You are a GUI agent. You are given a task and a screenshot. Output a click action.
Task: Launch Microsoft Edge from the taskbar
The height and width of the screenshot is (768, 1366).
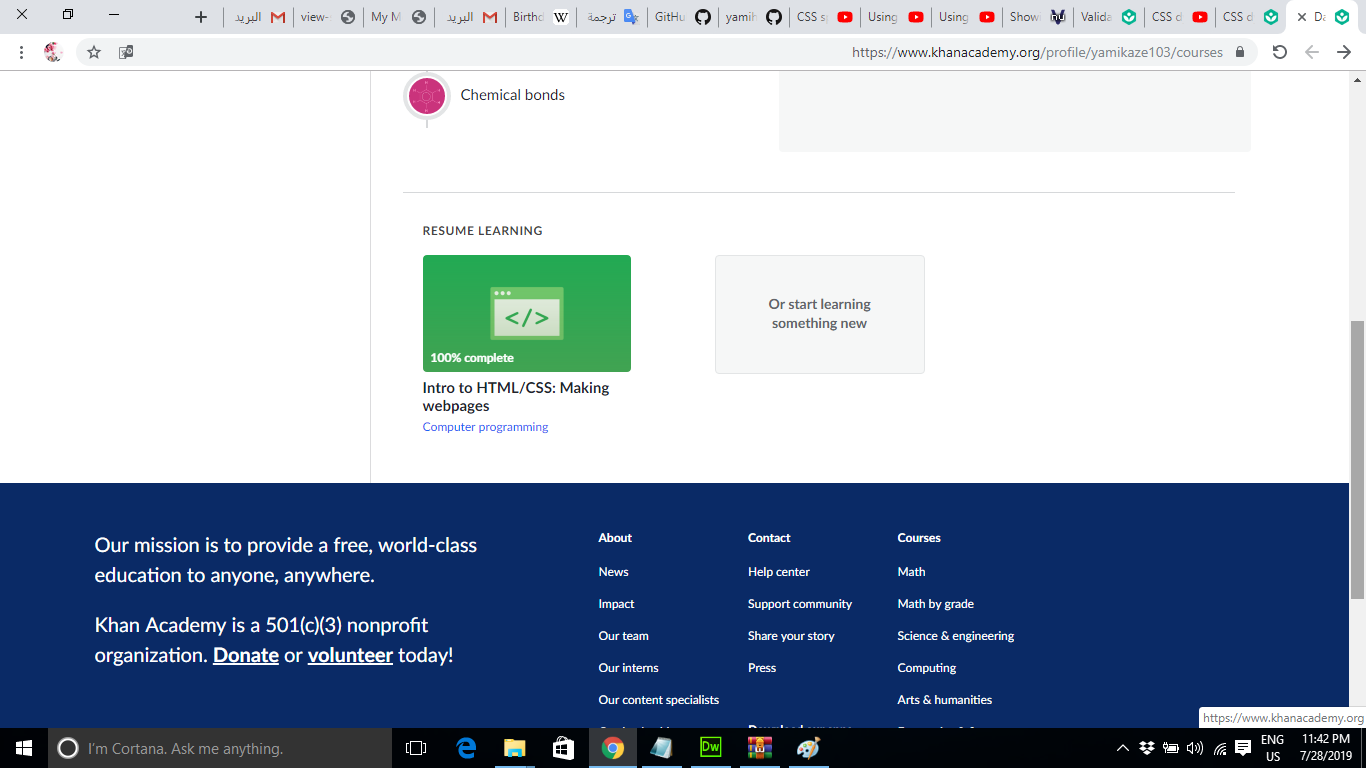click(466, 748)
